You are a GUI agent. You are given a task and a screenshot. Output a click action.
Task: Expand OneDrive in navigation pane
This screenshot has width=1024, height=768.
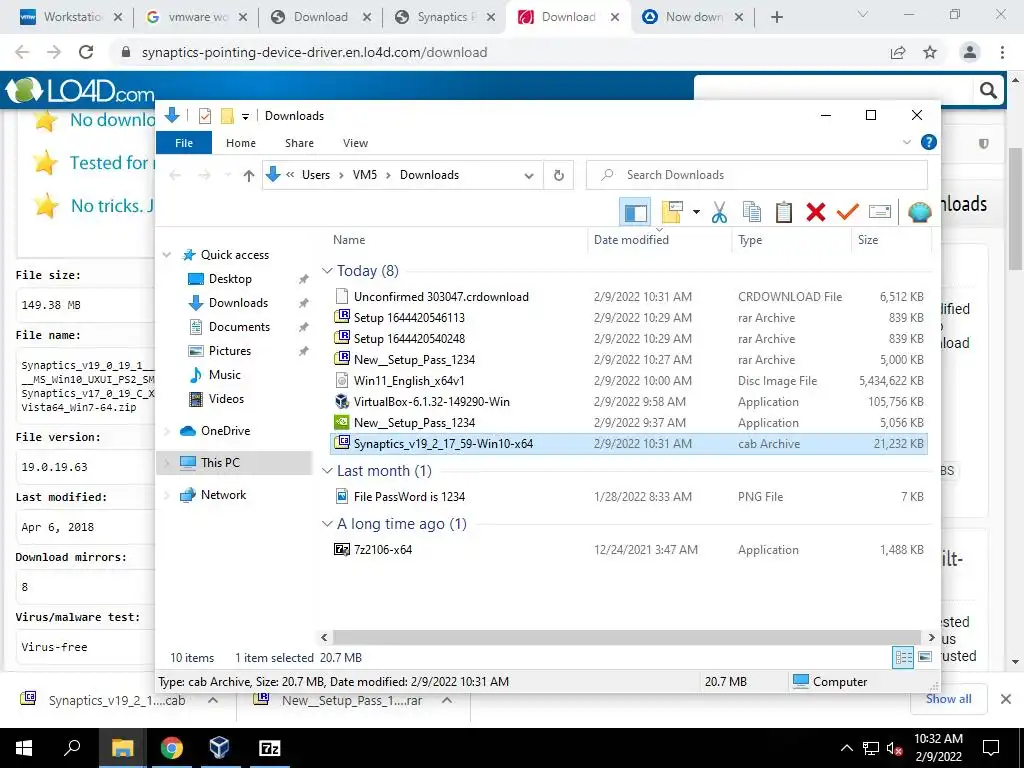coord(167,430)
